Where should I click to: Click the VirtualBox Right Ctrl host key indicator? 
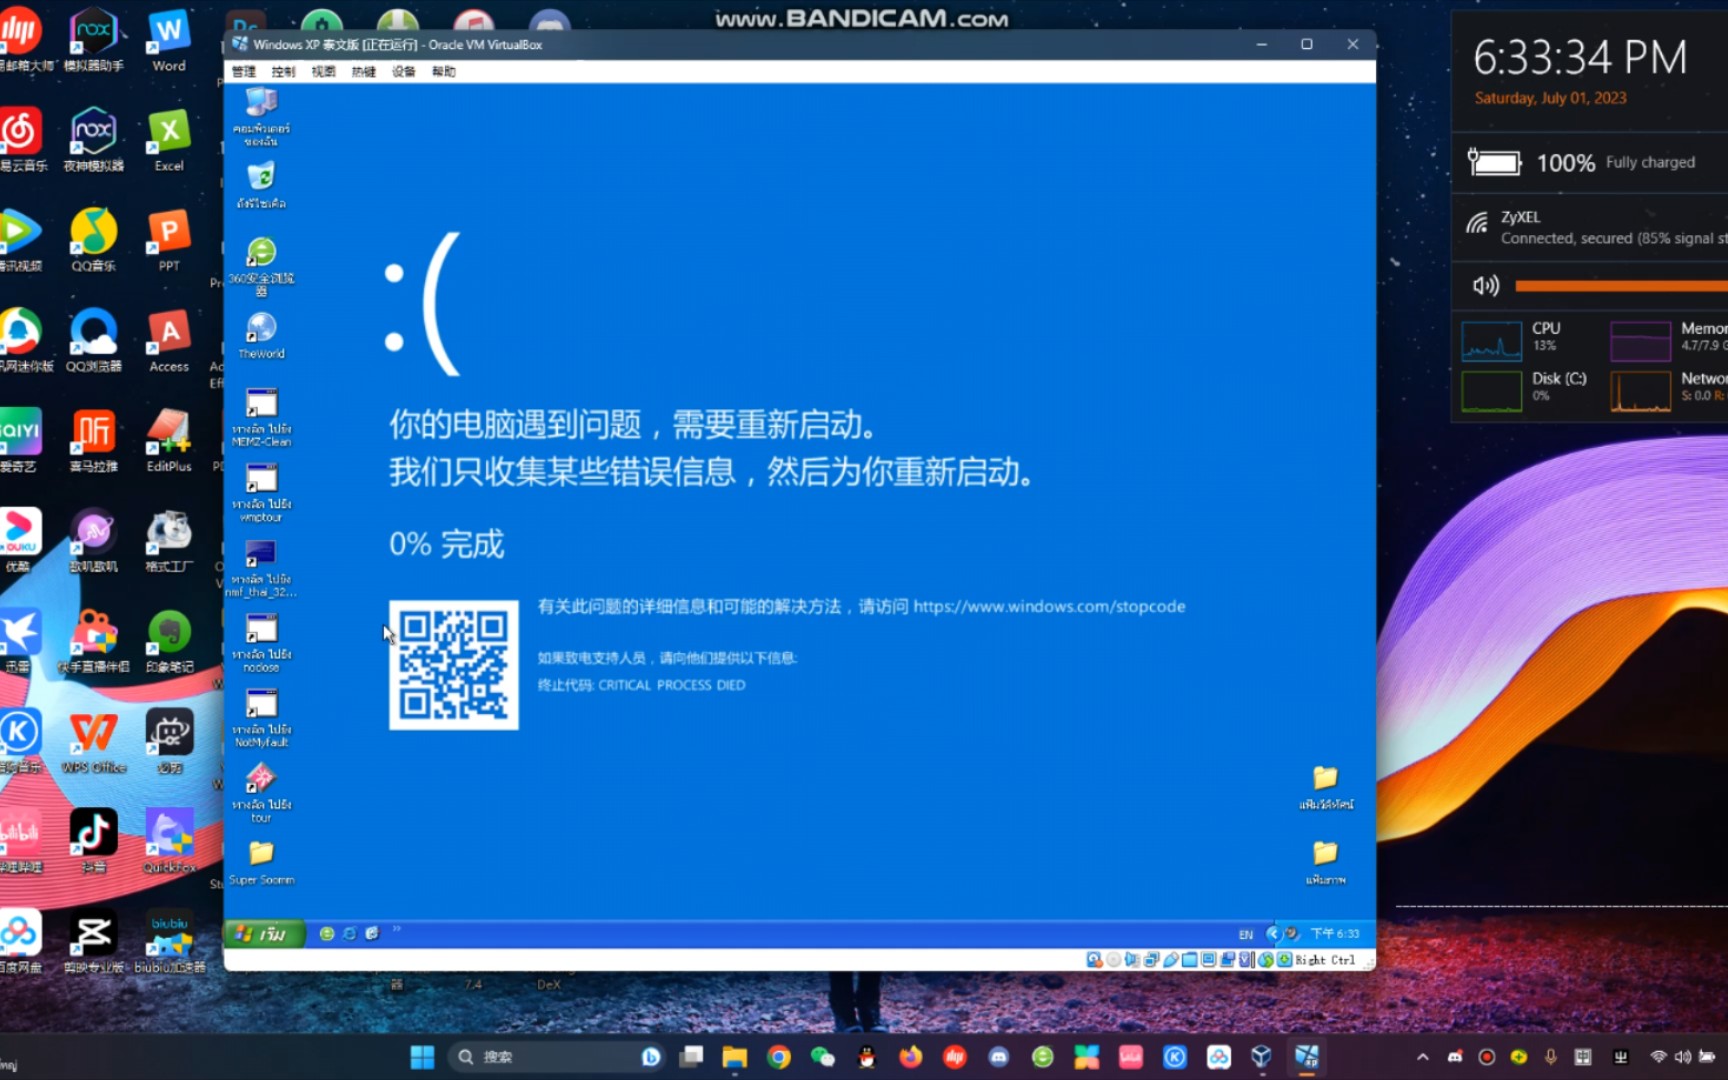point(1325,960)
